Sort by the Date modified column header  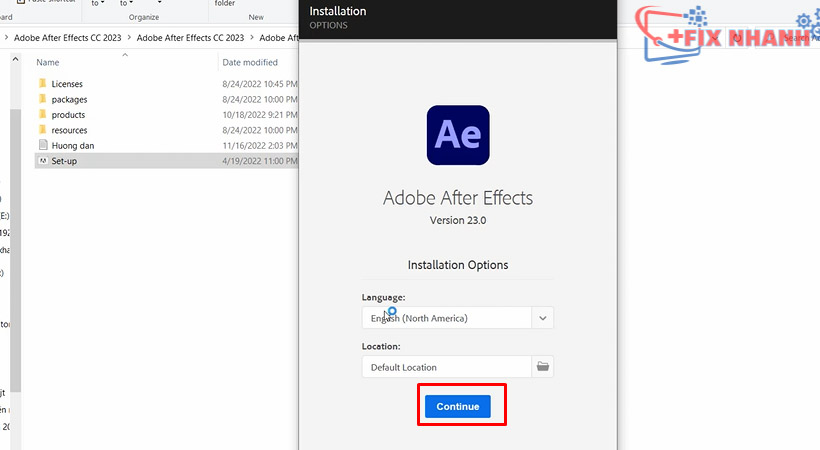[x=250, y=62]
